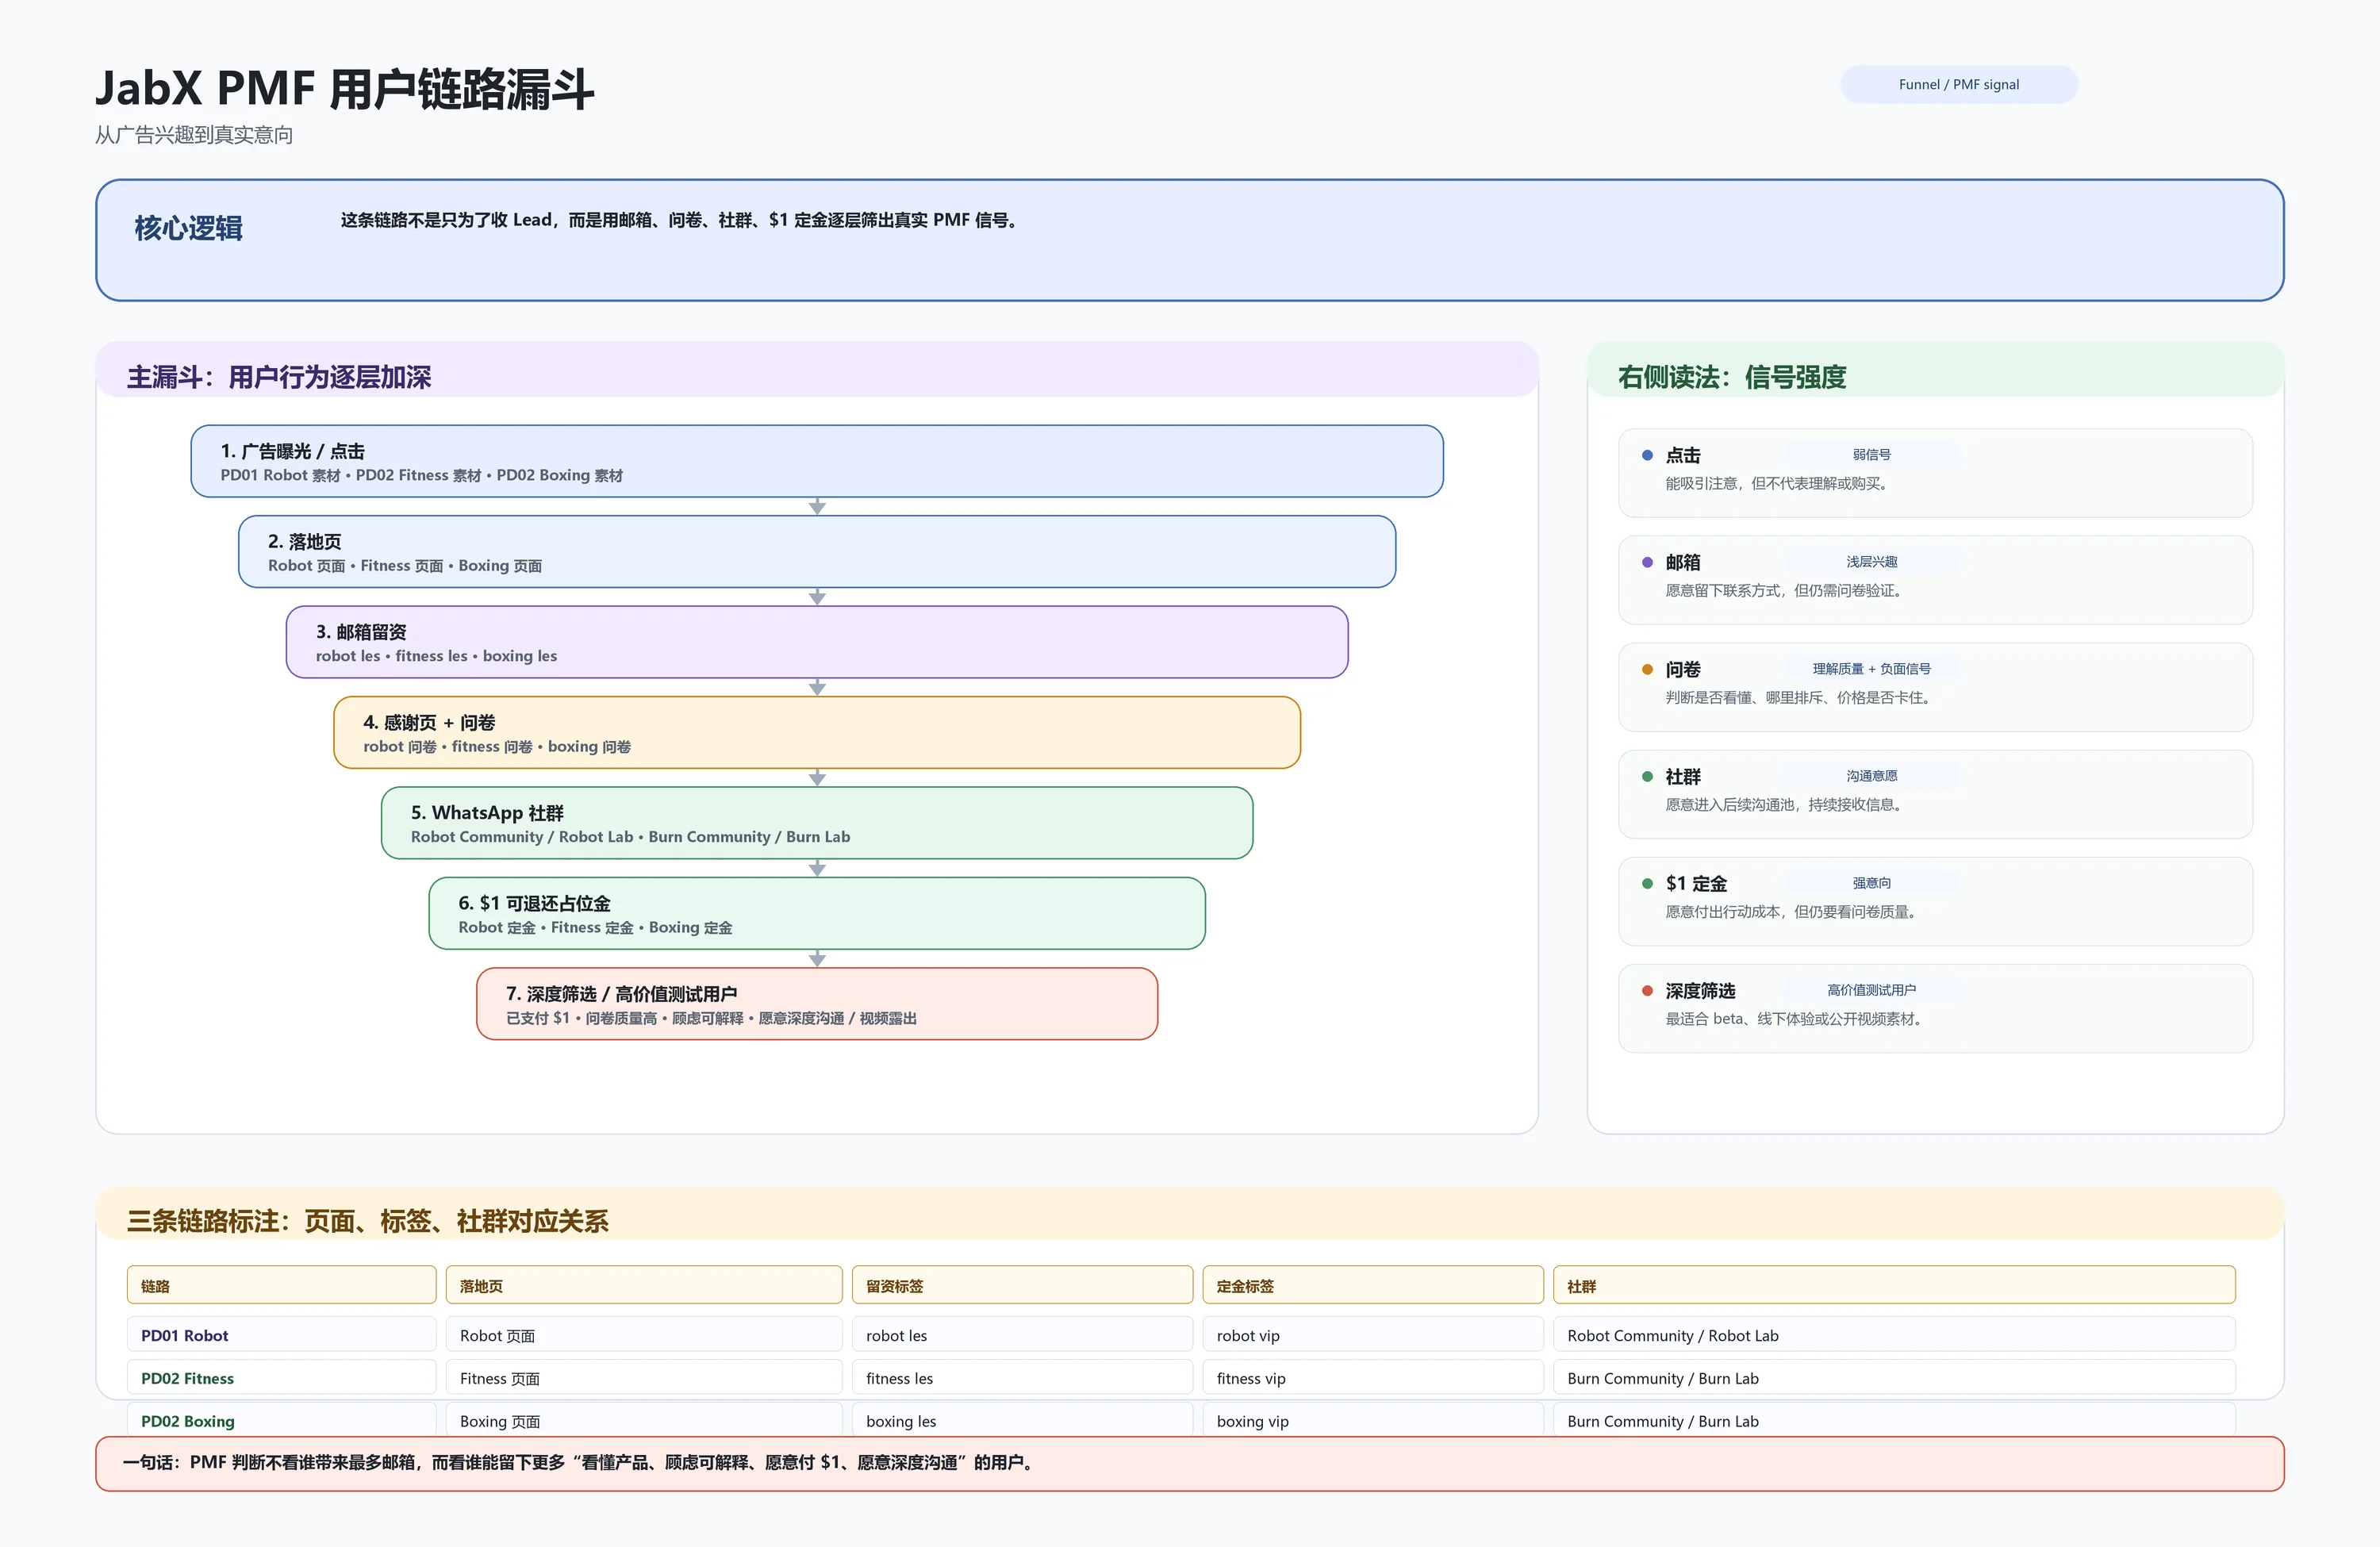Click the Funnel / PMF signal badge
This screenshot has width=2380, height=1547.
point(1958,84)
